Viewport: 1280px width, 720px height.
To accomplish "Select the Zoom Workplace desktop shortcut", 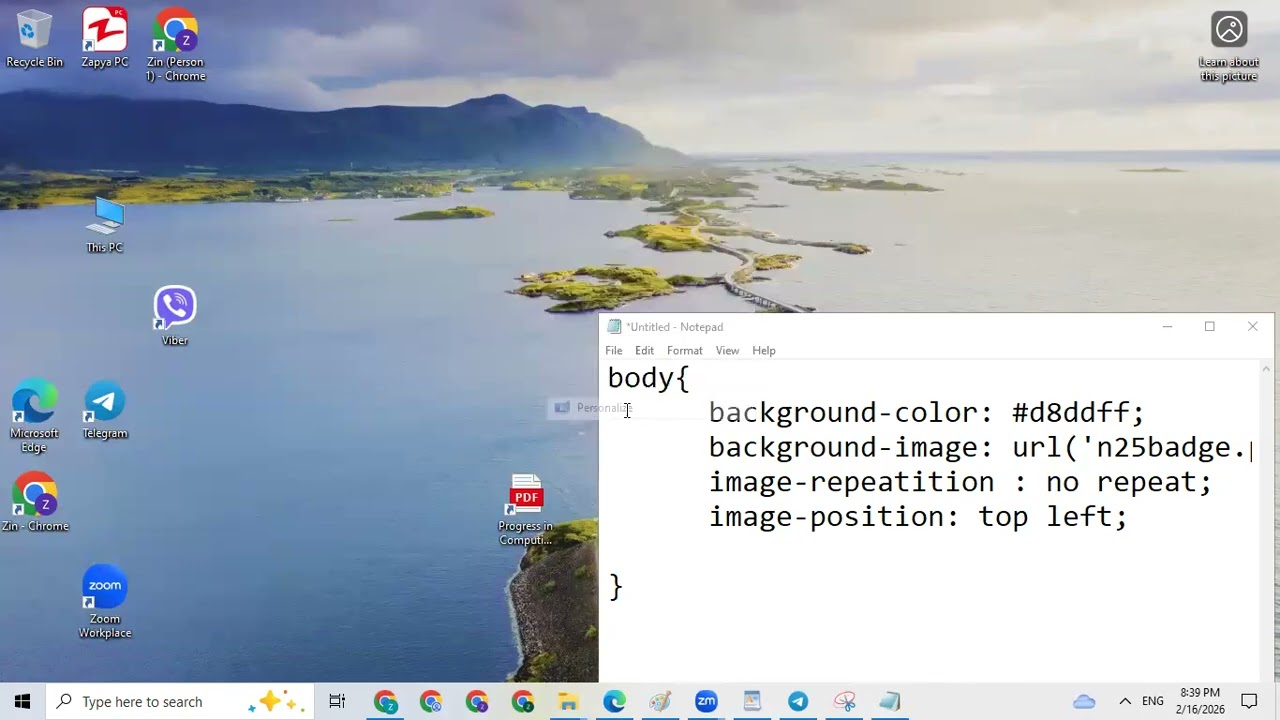I will [x=105, y=602].
